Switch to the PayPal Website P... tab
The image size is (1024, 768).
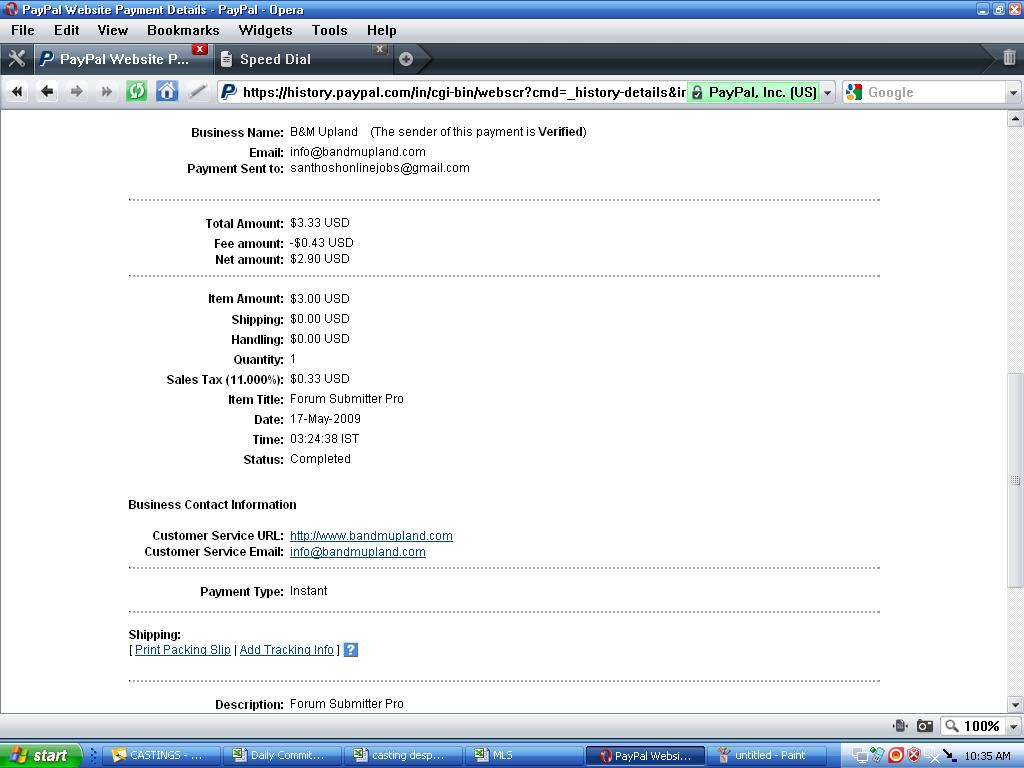pyautogui.click(x=124, y=59)
